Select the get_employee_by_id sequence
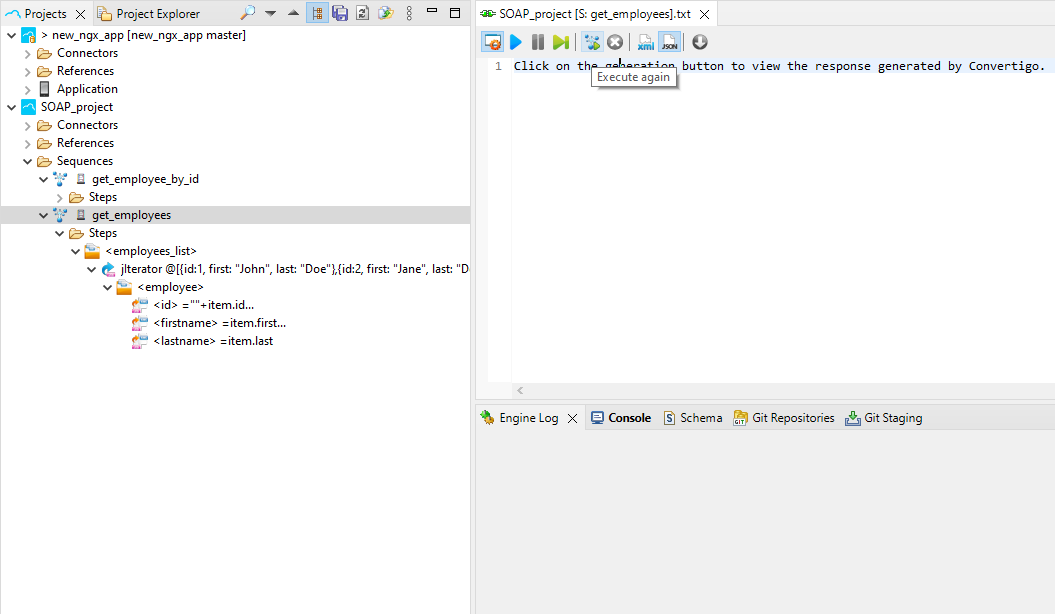 144,178
